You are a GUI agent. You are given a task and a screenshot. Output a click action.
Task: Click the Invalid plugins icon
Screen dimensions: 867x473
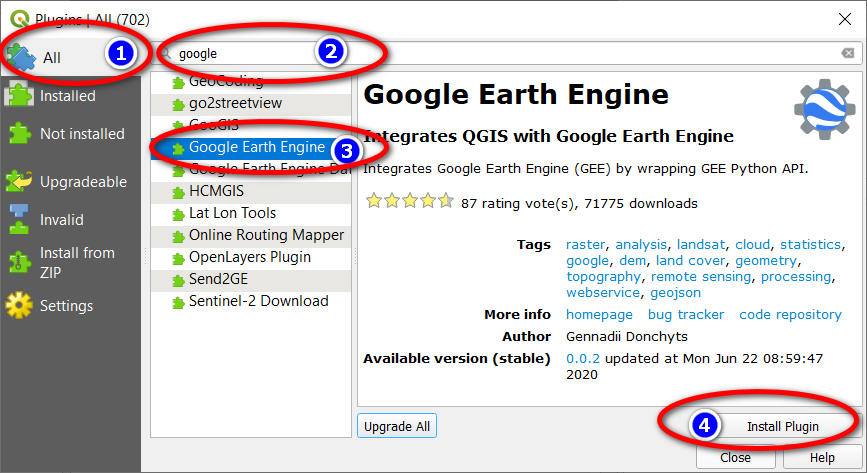tap(19, 219)
